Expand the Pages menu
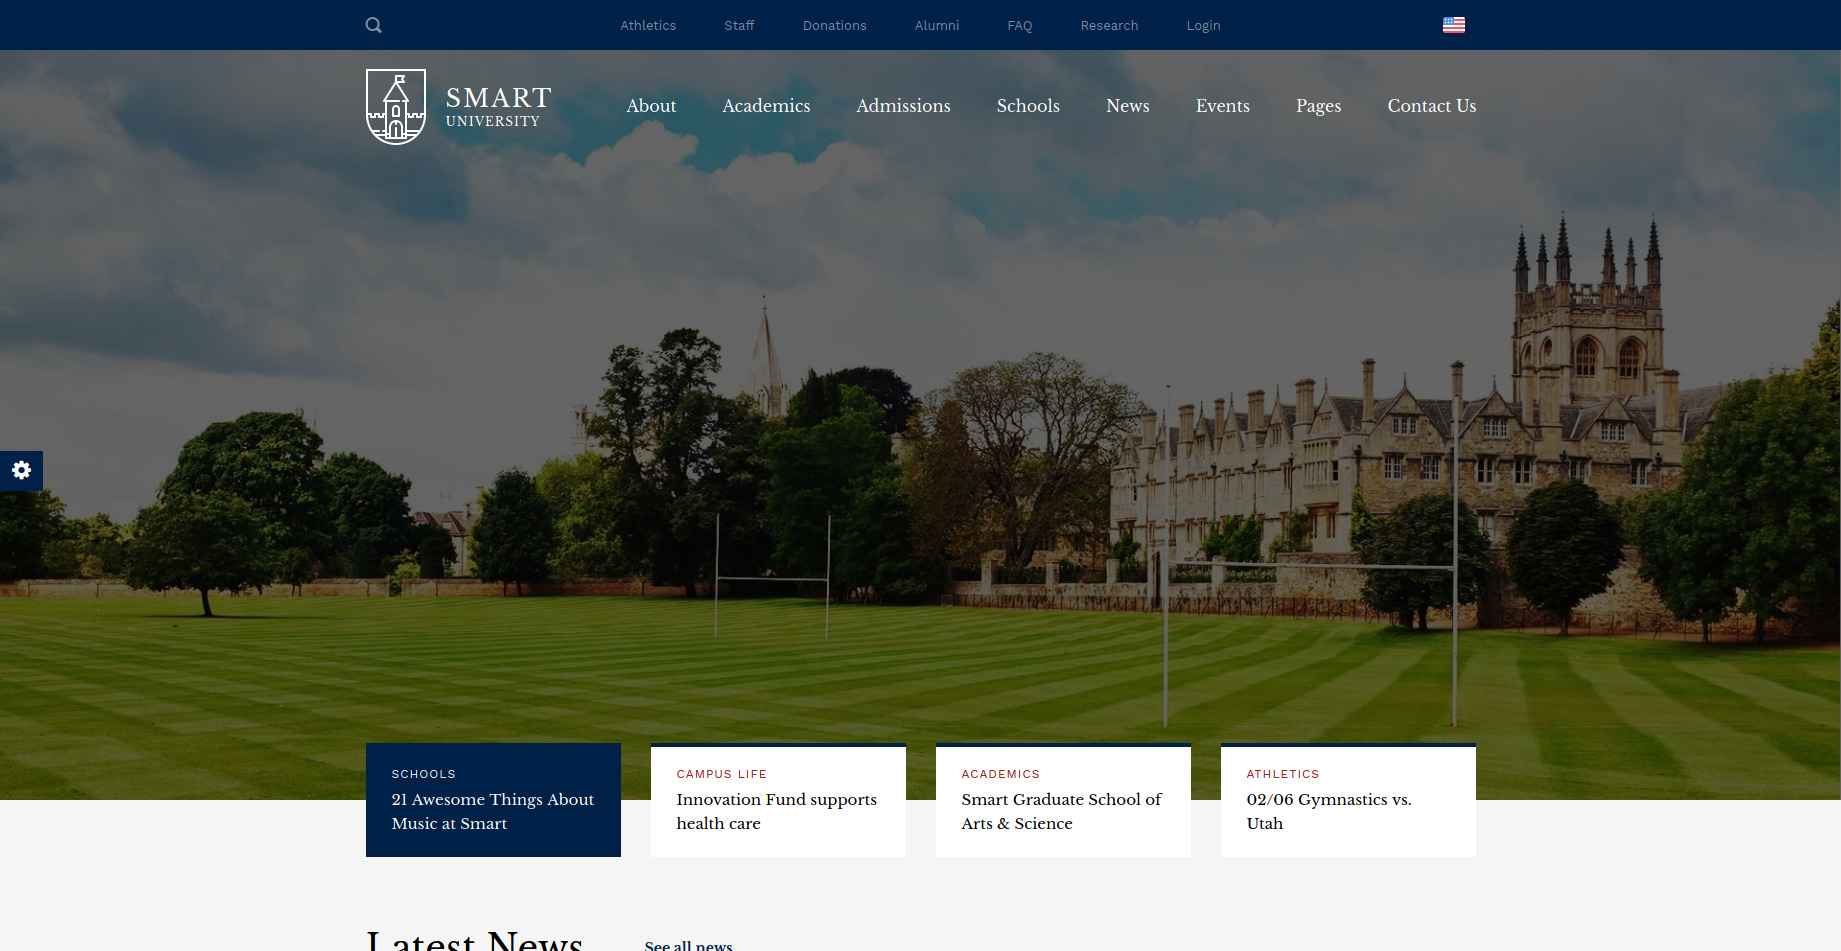This screenshot has width=1841, height=951. (x=1318, y=106)
